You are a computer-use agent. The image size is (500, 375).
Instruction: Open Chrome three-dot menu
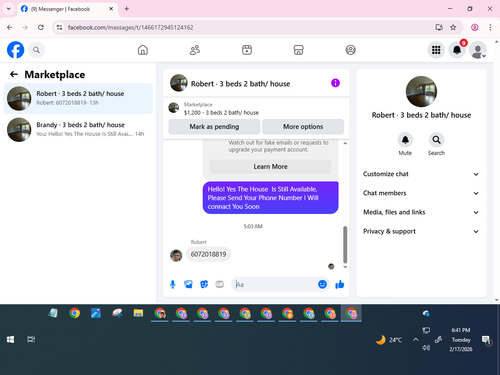click(x=490, y=27)
